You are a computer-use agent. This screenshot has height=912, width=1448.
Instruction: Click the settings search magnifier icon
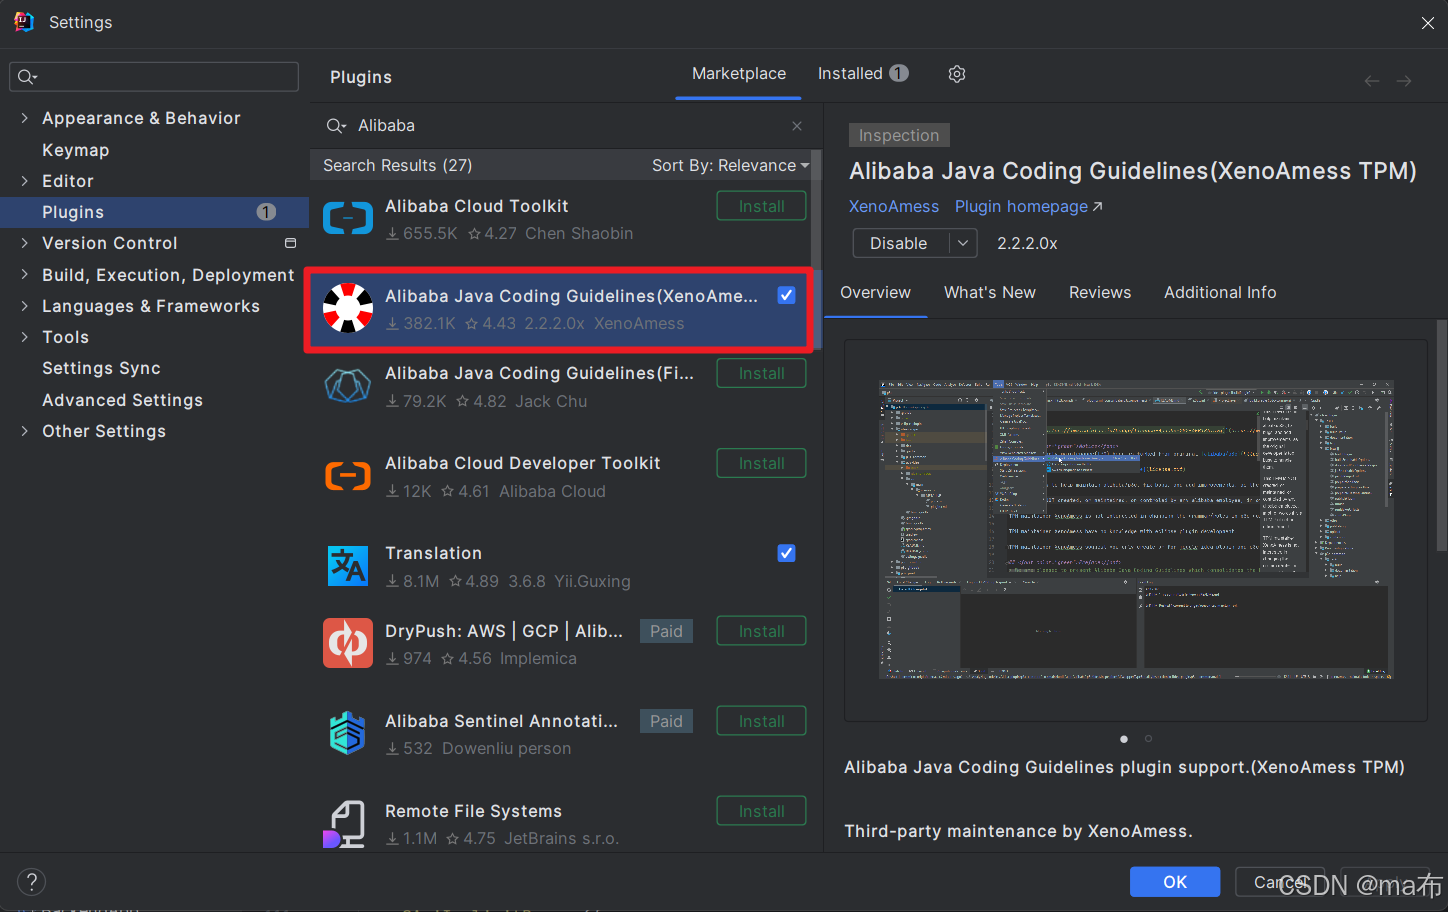tap(27, 77)
